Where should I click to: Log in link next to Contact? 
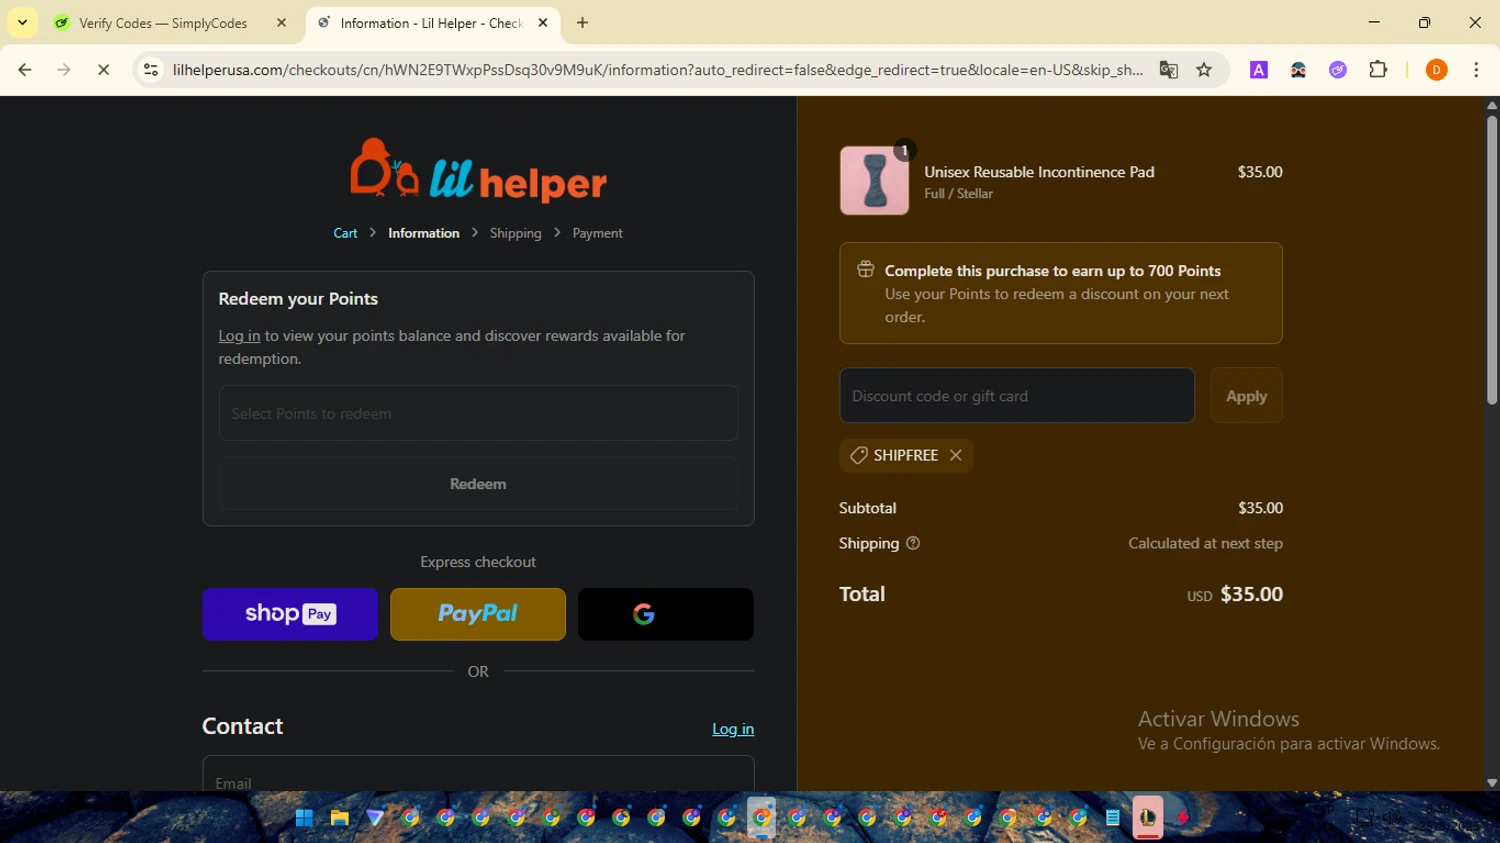(x=733, y=729)
